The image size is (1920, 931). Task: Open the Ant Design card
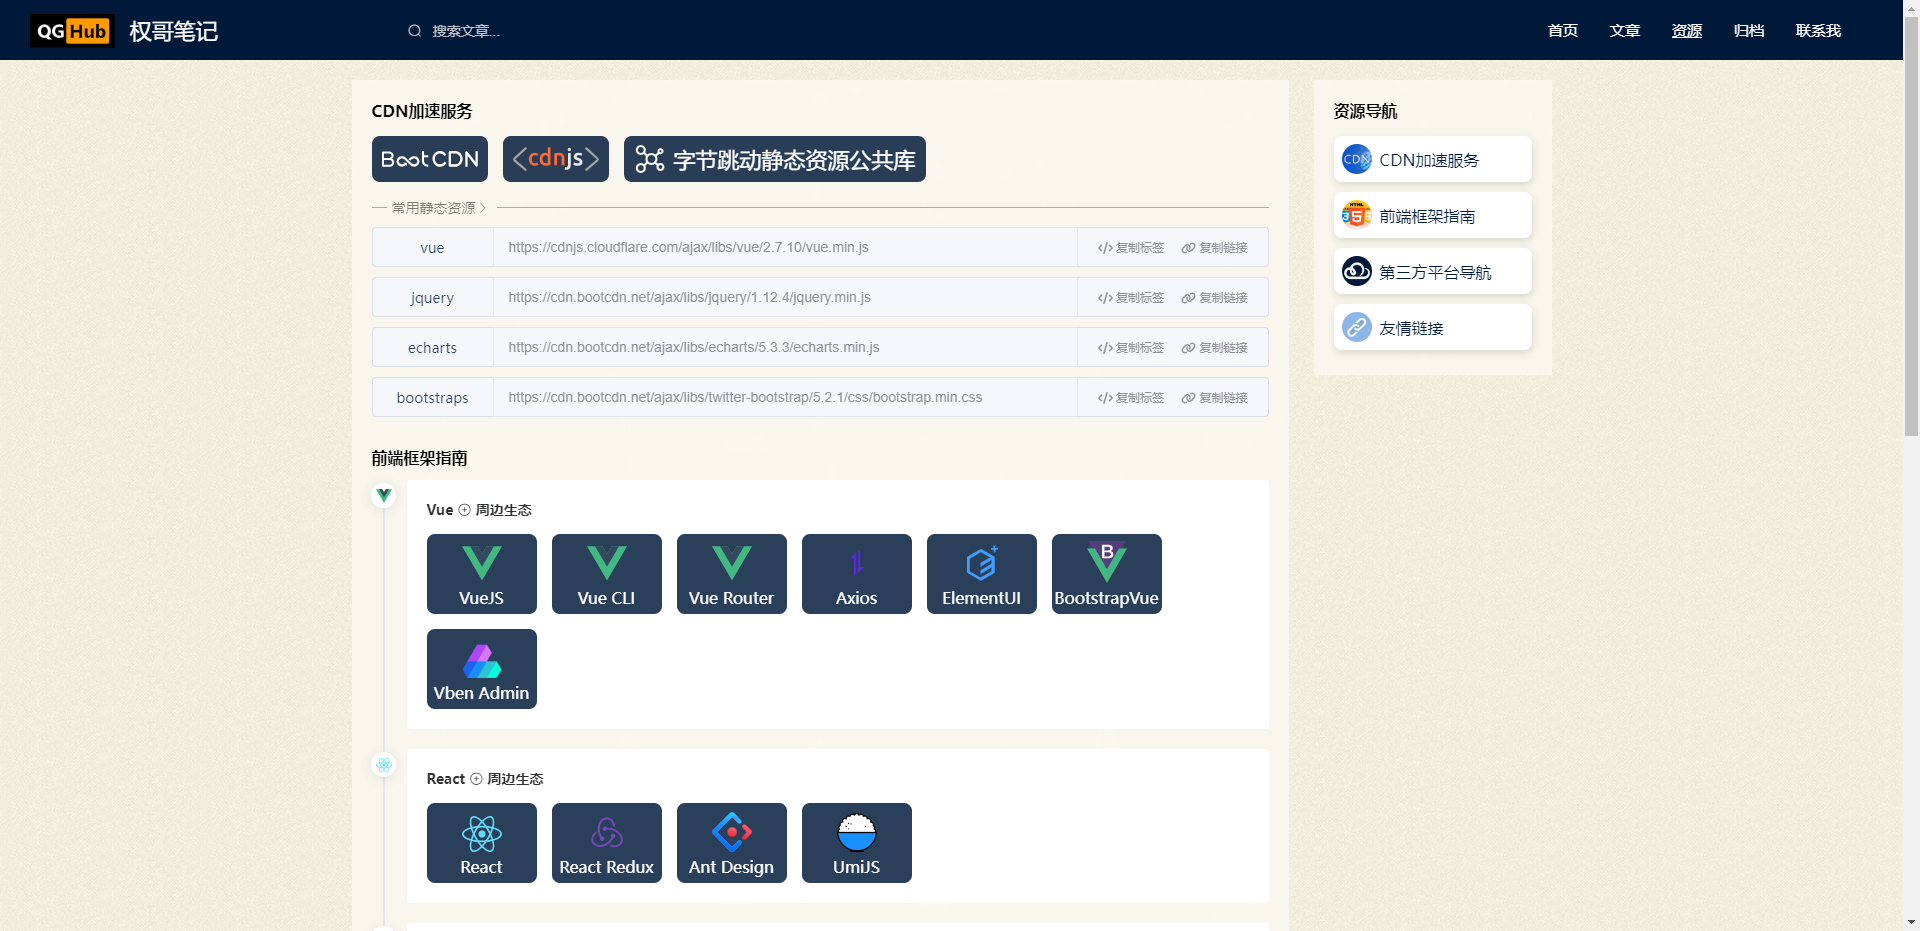click(731, 842)
